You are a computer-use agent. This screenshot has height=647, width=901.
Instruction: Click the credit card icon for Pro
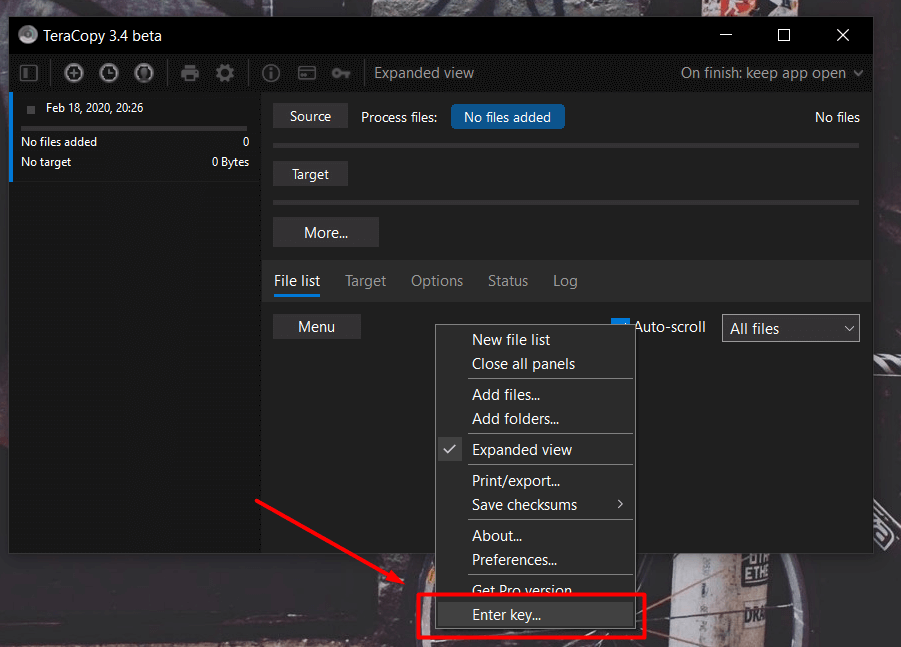coord(307,73)
